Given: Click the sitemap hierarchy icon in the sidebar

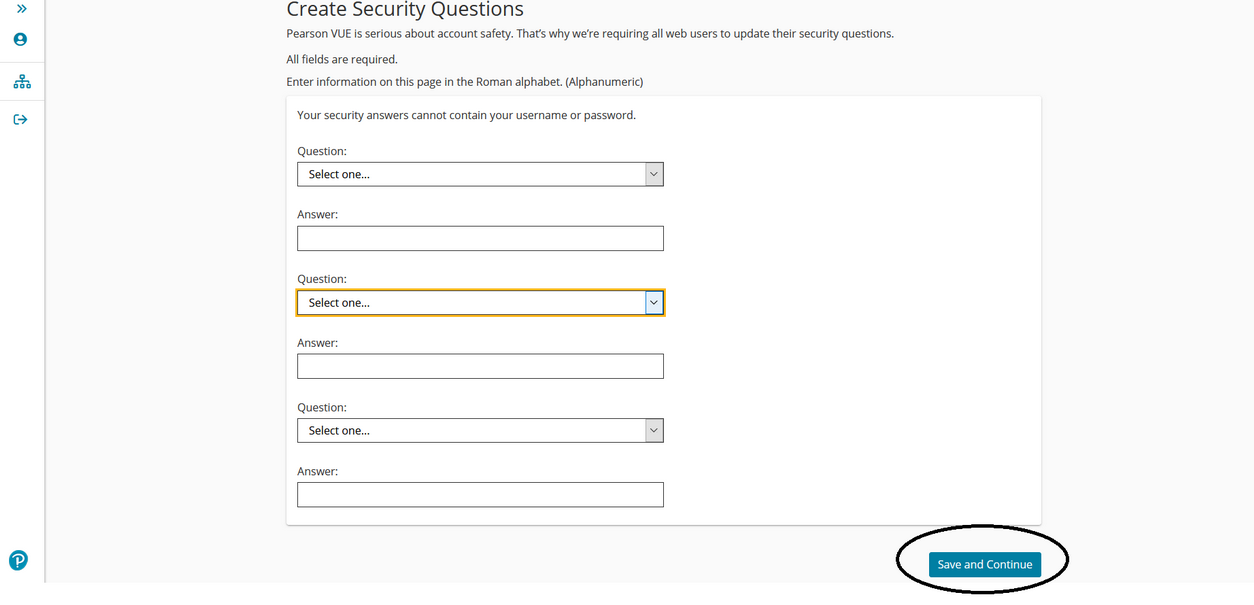Looking at the screenshot, I should coord(21,81).
